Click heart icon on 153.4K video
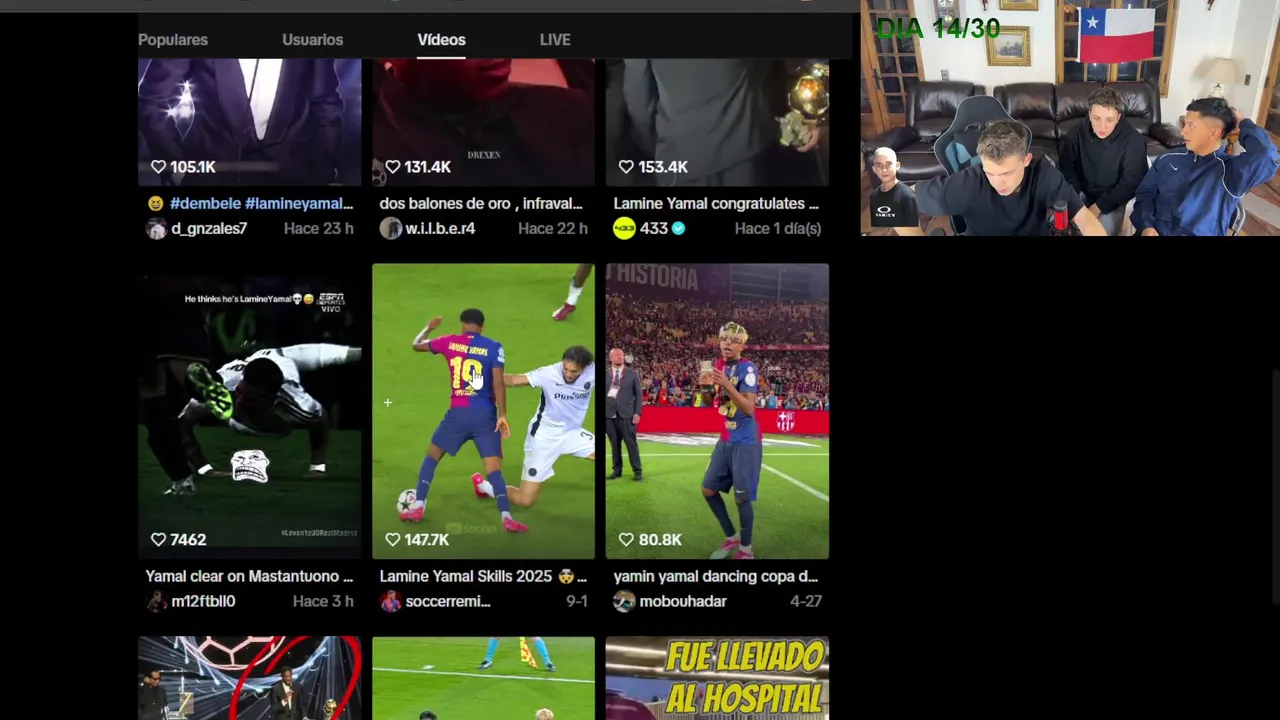 [x=626, y=167]
